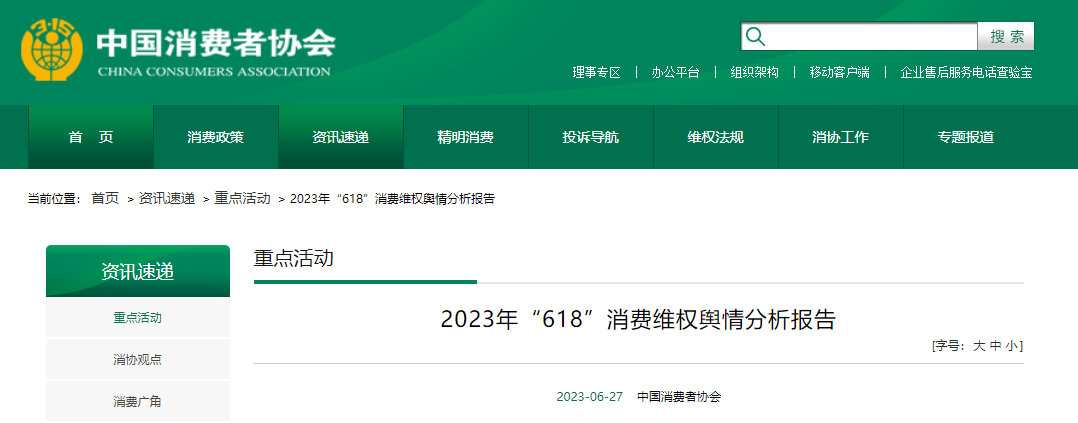Select 消费广角 in the sidebar

138,402
